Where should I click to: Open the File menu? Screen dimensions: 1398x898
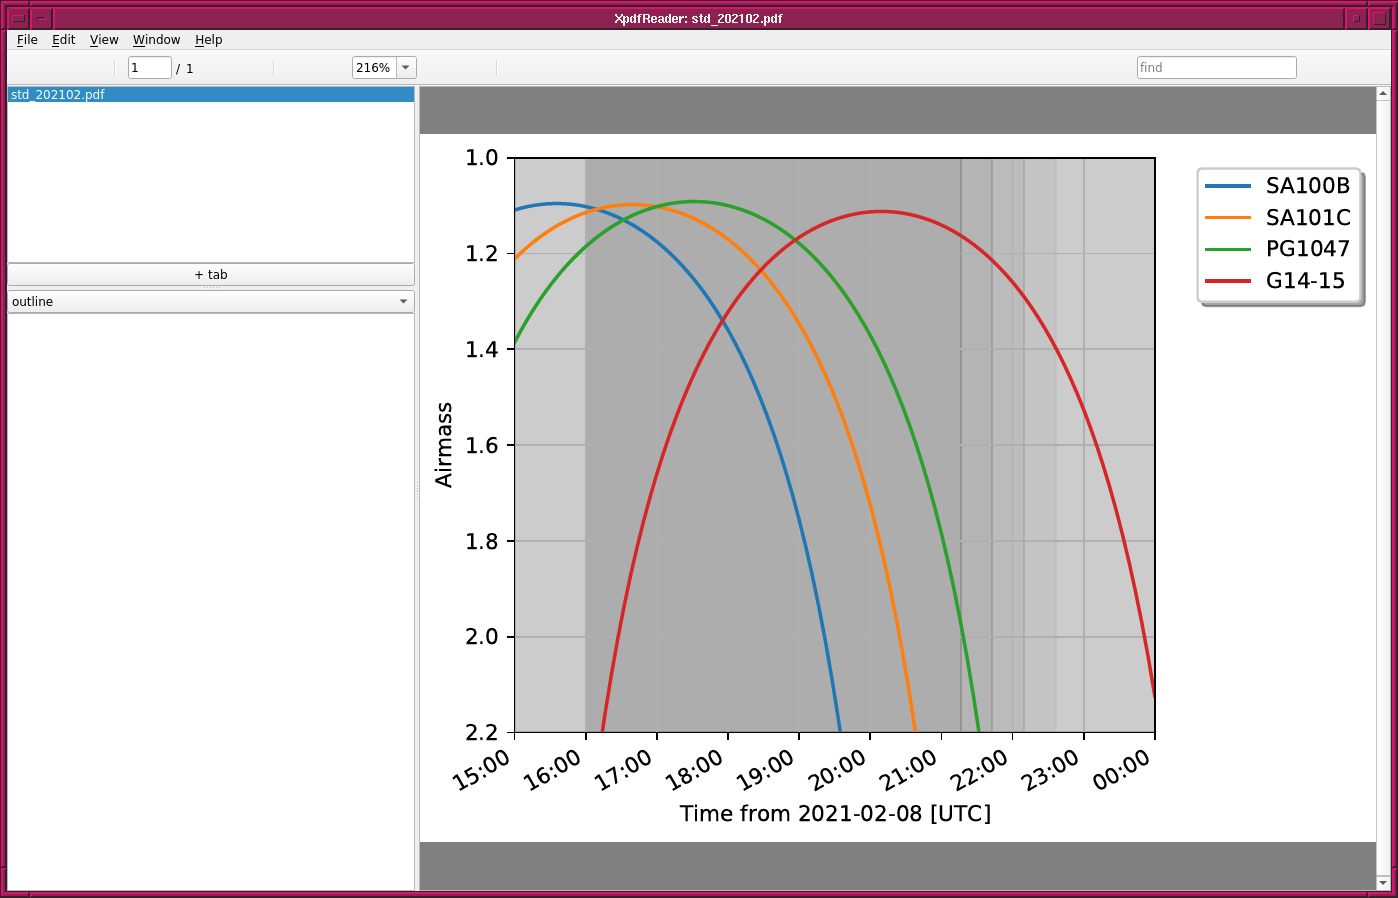pyautogui.click(x=27, y=40)
